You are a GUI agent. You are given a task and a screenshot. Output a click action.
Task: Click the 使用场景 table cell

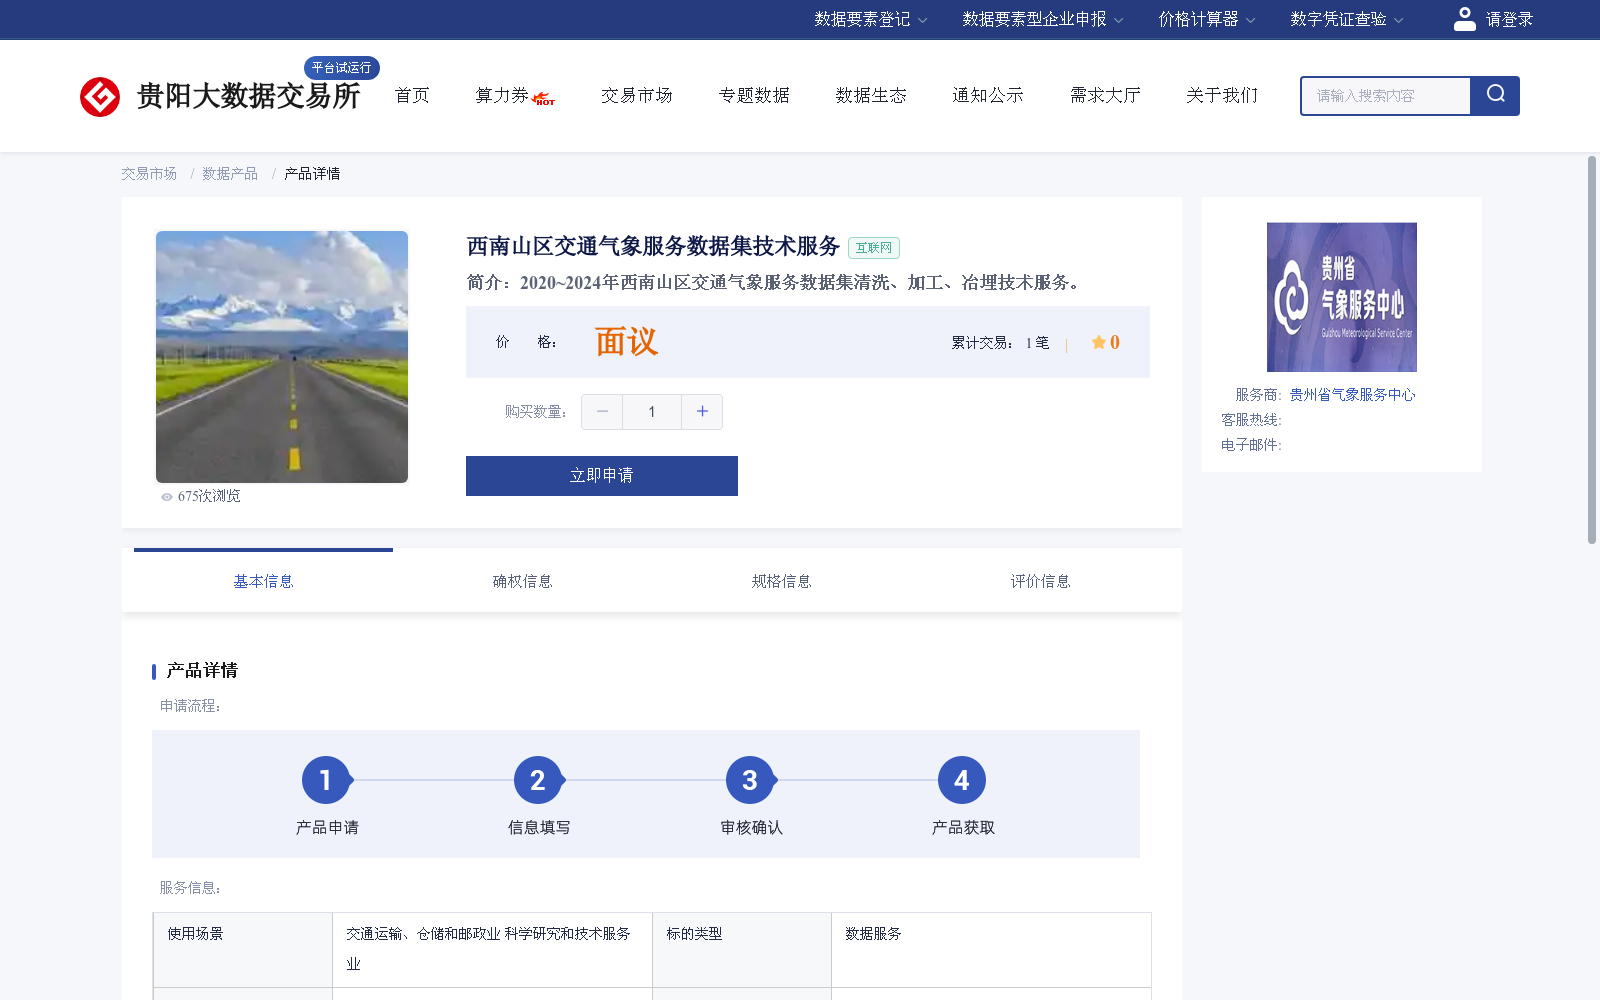point(243,950)
